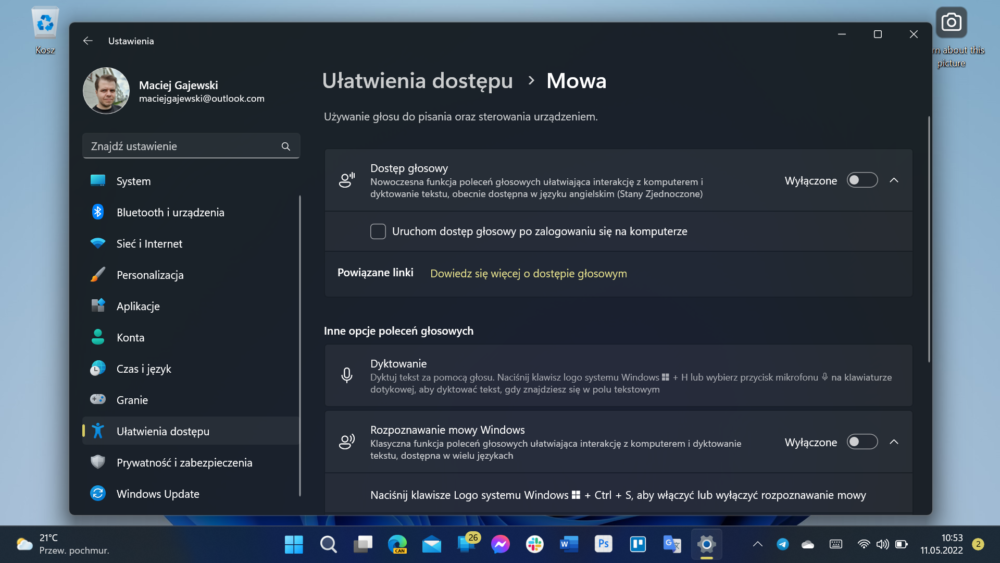Open Messenger from the taskbar
The image size is (1000, 563).
501,545
